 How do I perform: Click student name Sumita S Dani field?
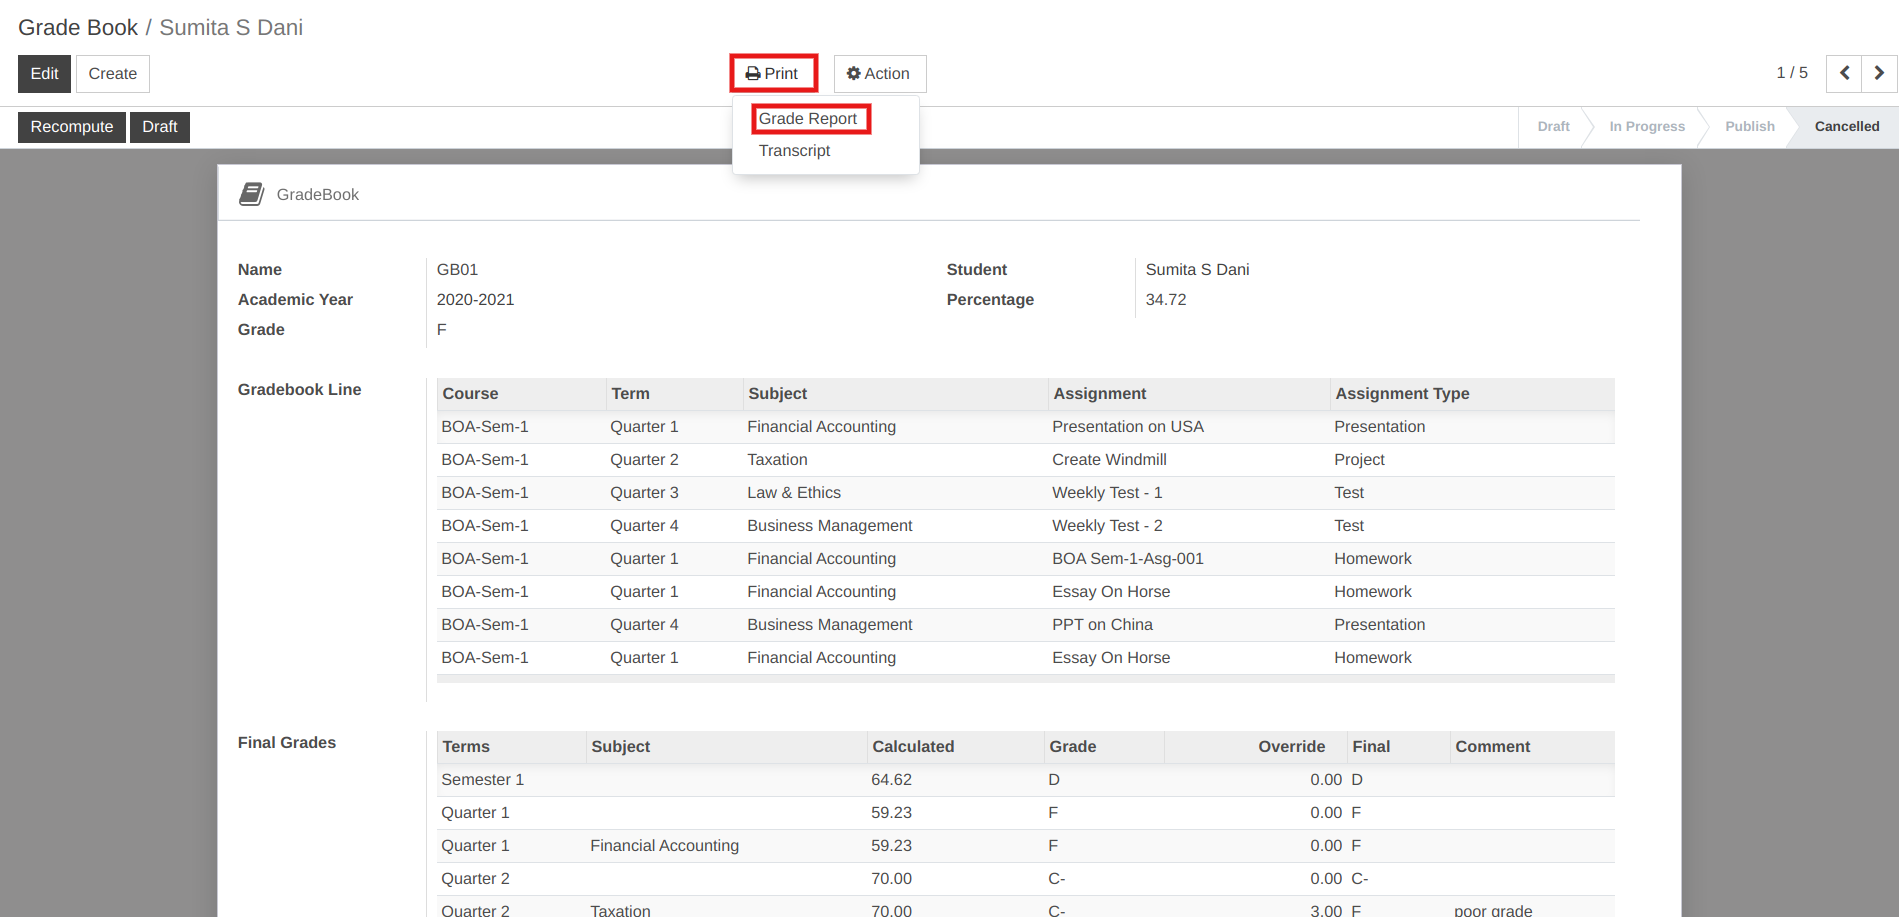coord(1197,270)
